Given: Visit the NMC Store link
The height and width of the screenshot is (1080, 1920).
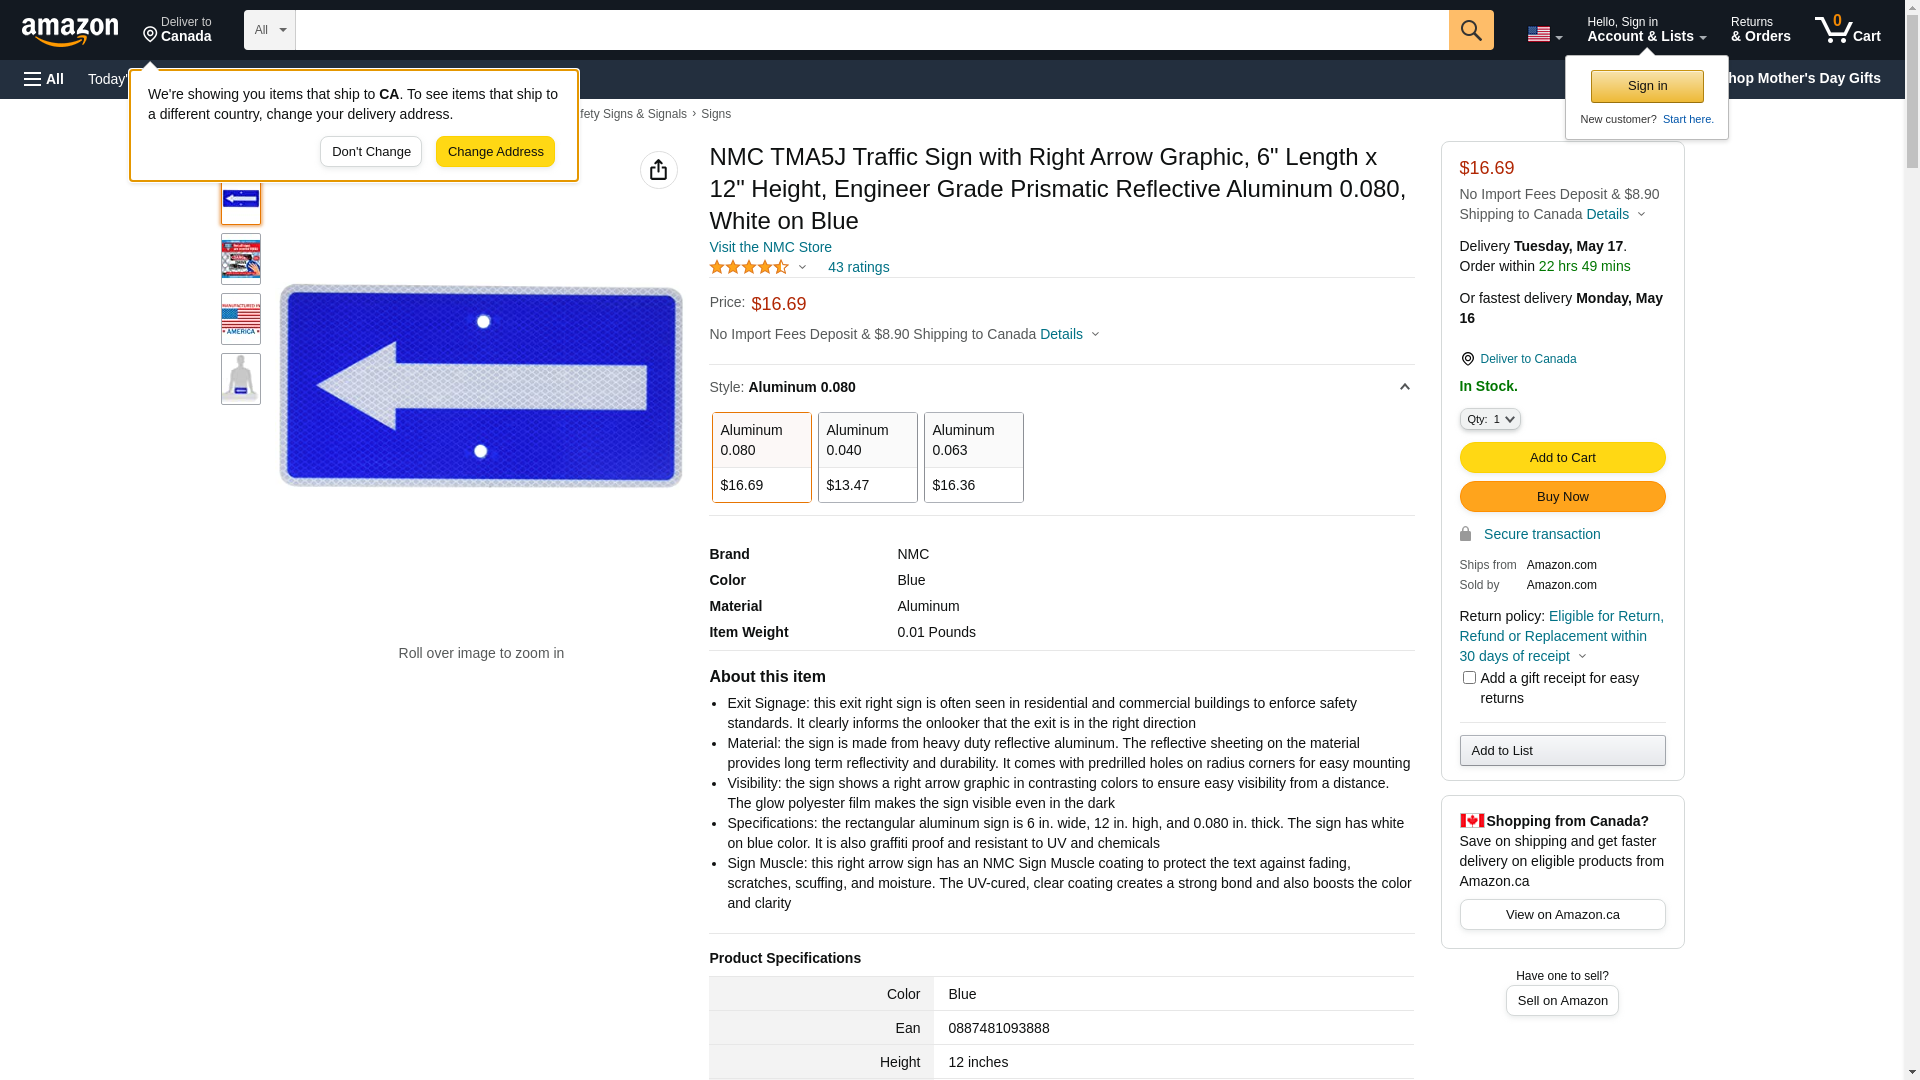Looking at the screenshot, I should point(770,247).
